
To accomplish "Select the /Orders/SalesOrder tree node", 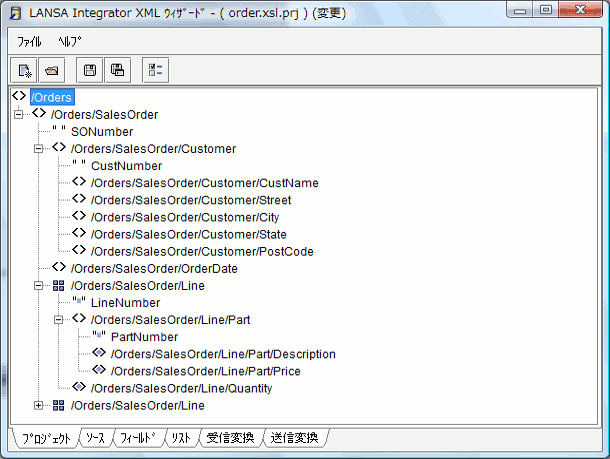I will pos(104,115).
